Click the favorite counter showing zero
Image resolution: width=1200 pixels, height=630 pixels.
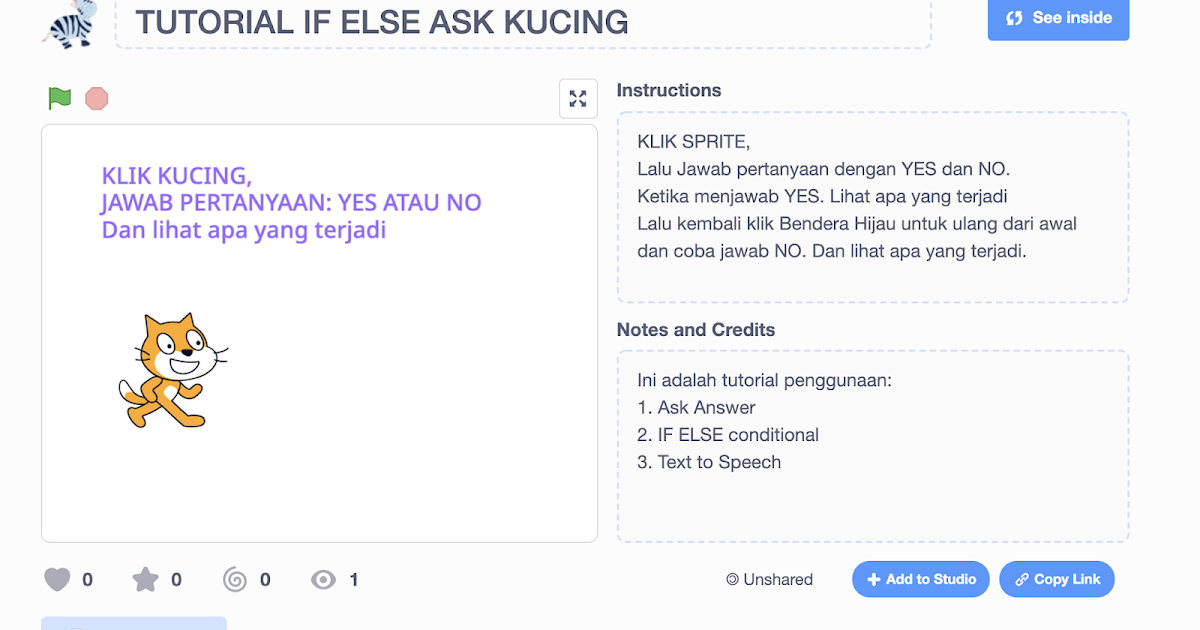176,579
